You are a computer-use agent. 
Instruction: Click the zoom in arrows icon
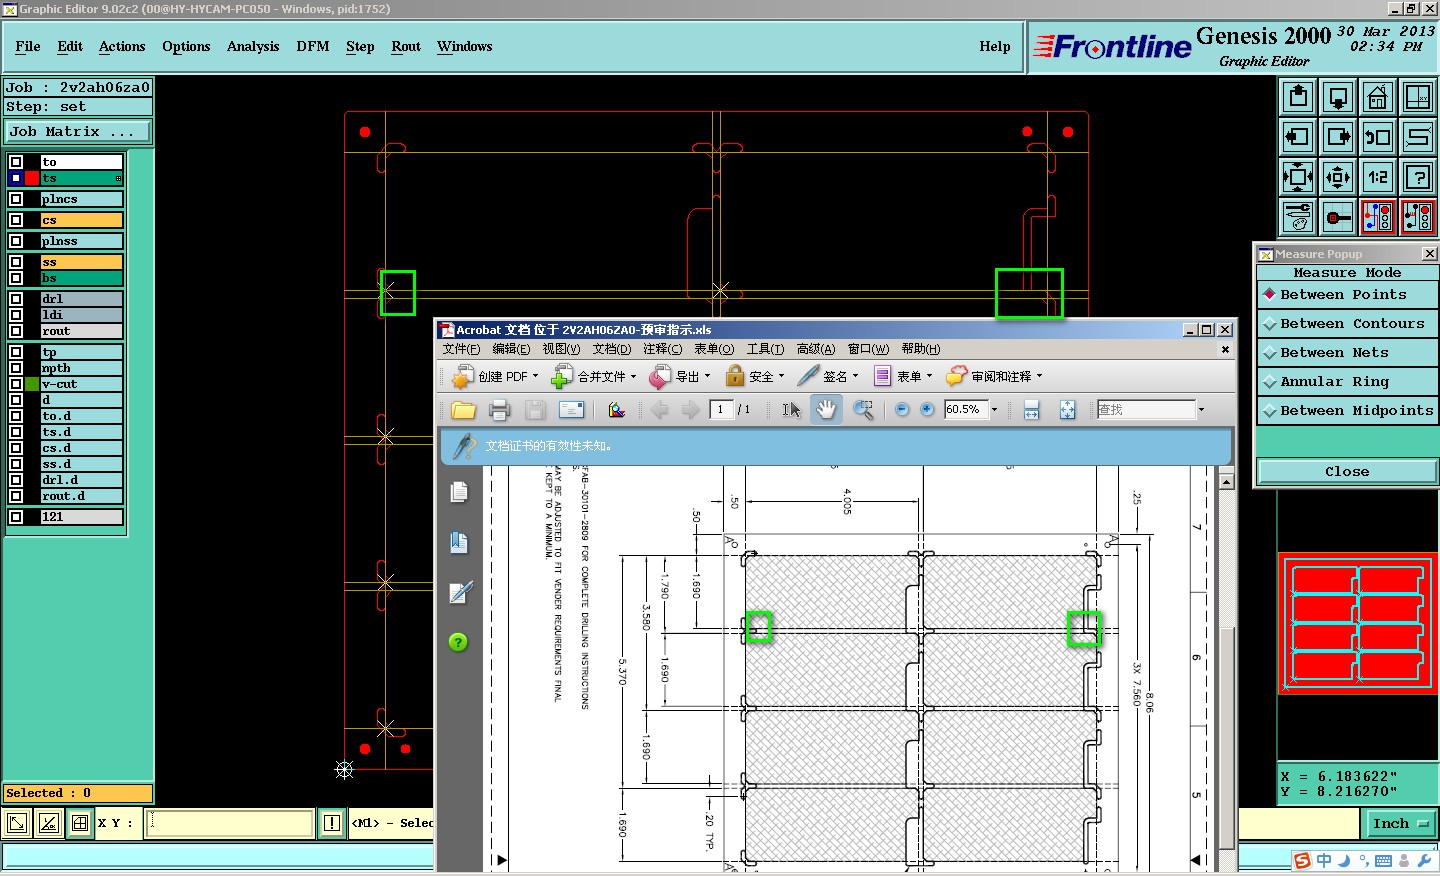[1298, 177]
